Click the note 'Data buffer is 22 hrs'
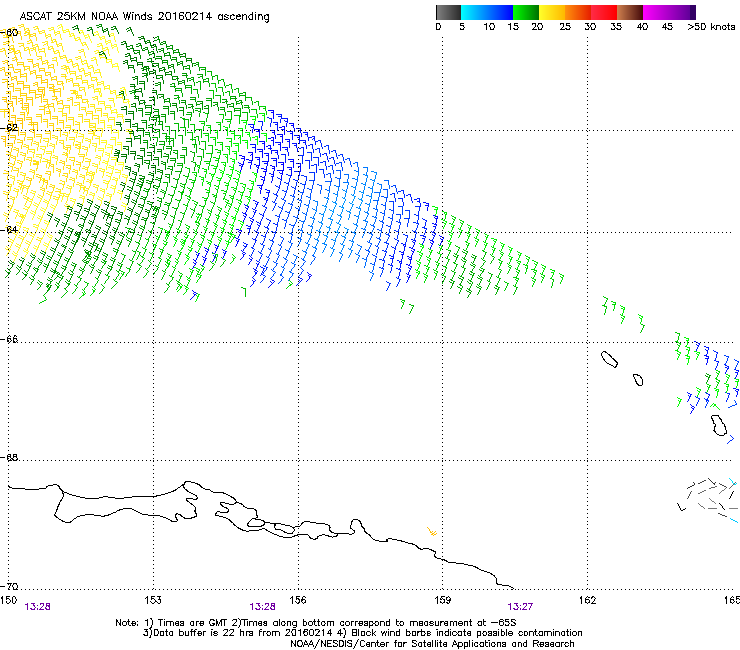The image size is (740, 650). tap(204, 633)
